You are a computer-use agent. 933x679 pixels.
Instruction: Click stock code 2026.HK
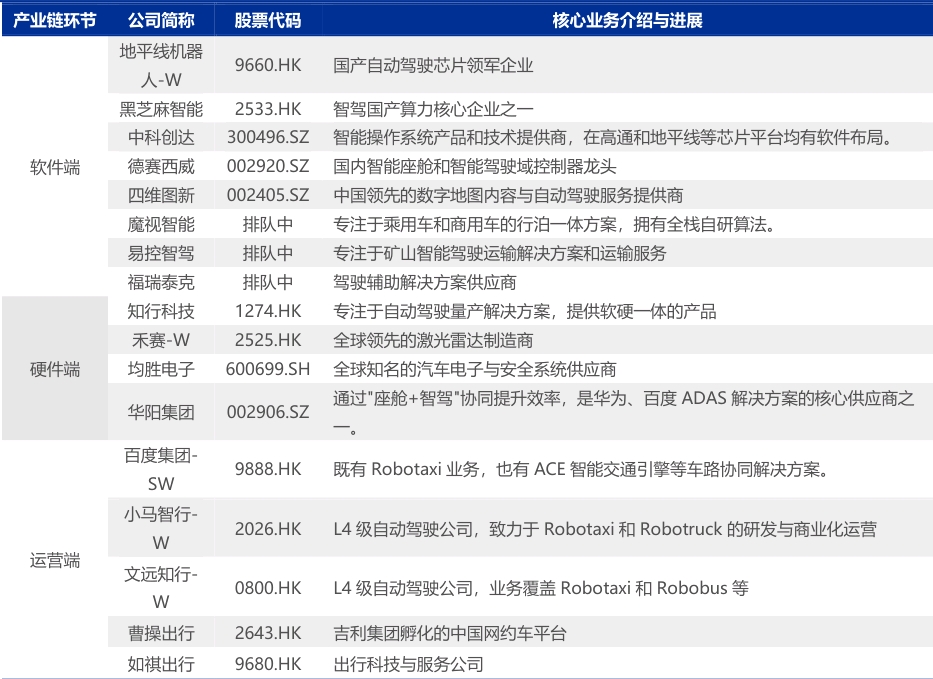268,528
